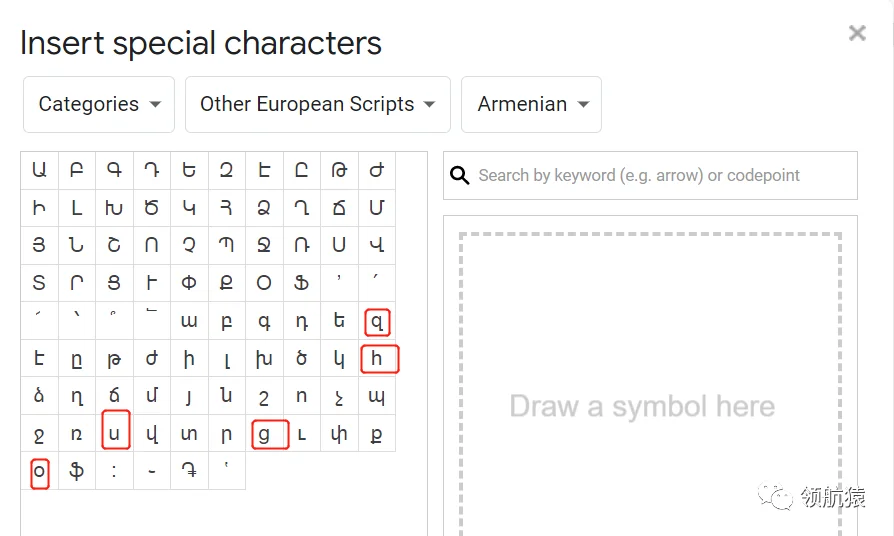
Task: Insert Armenian small letter ayb ա
Action: click(189, 320)
